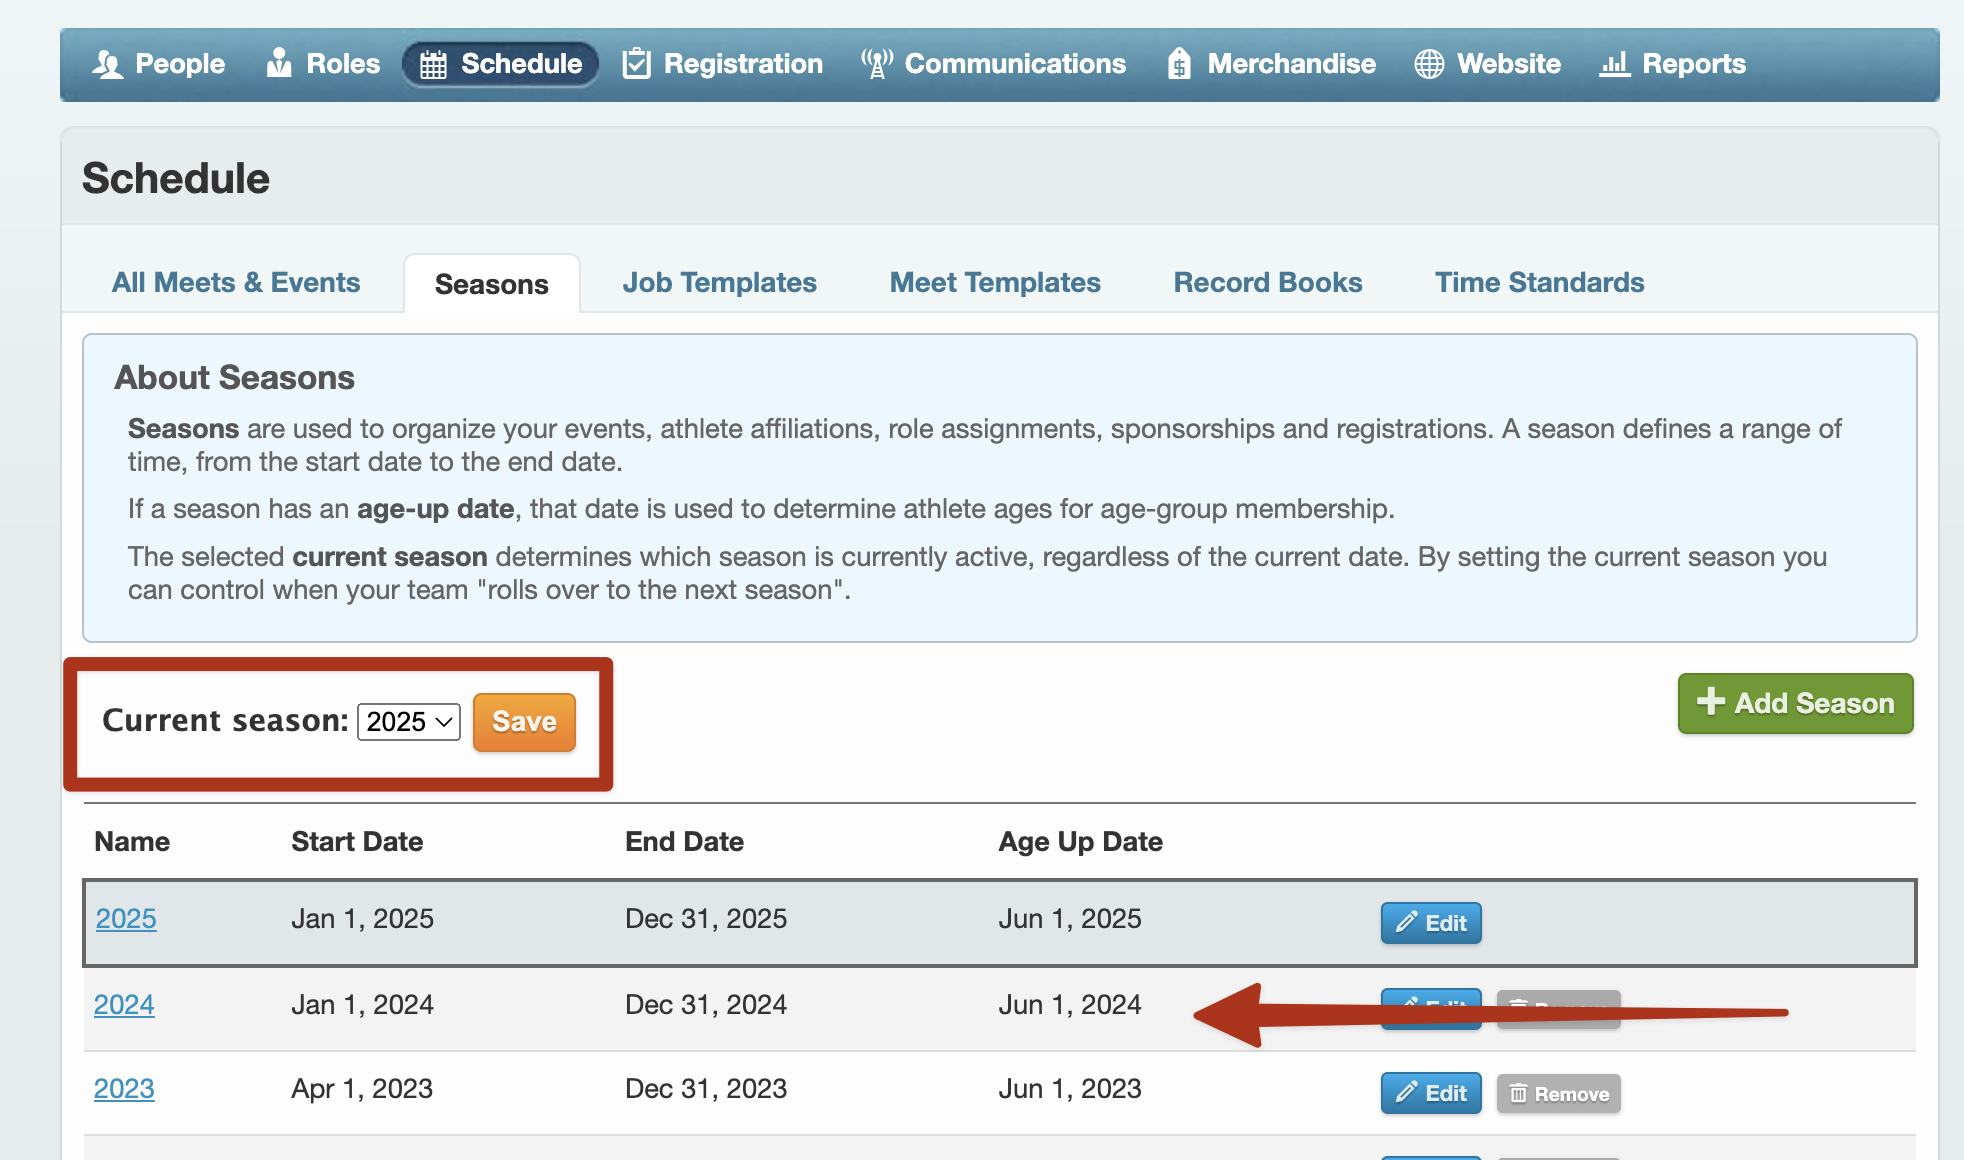Remove the 2023 season
The height and width of the screenshot is (1160, 1964).
tap(1558, 1093)
